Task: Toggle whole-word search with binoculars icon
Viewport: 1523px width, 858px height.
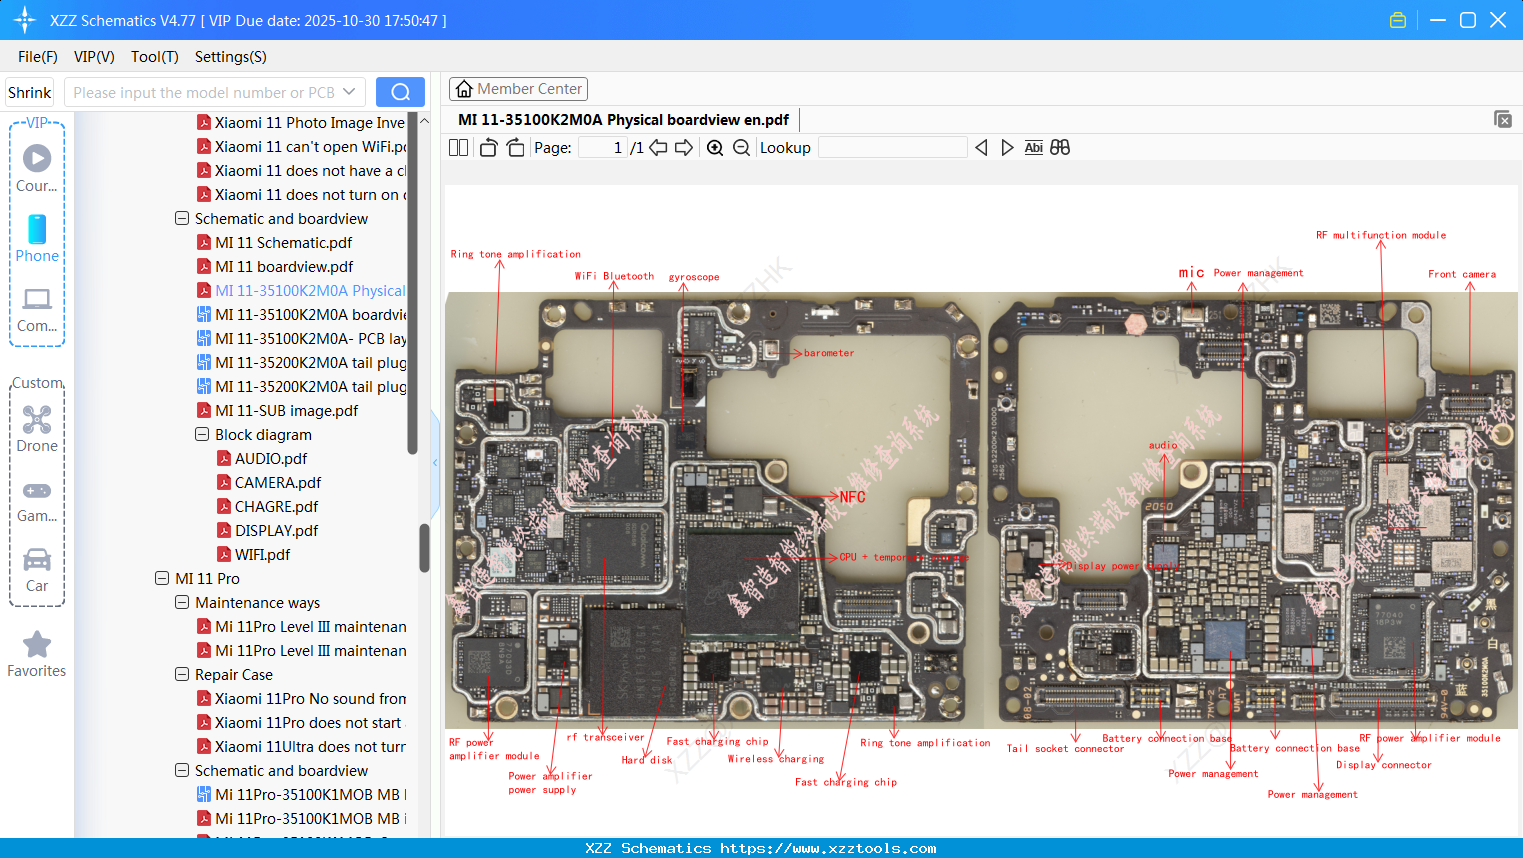Action: click(1060, 147)
